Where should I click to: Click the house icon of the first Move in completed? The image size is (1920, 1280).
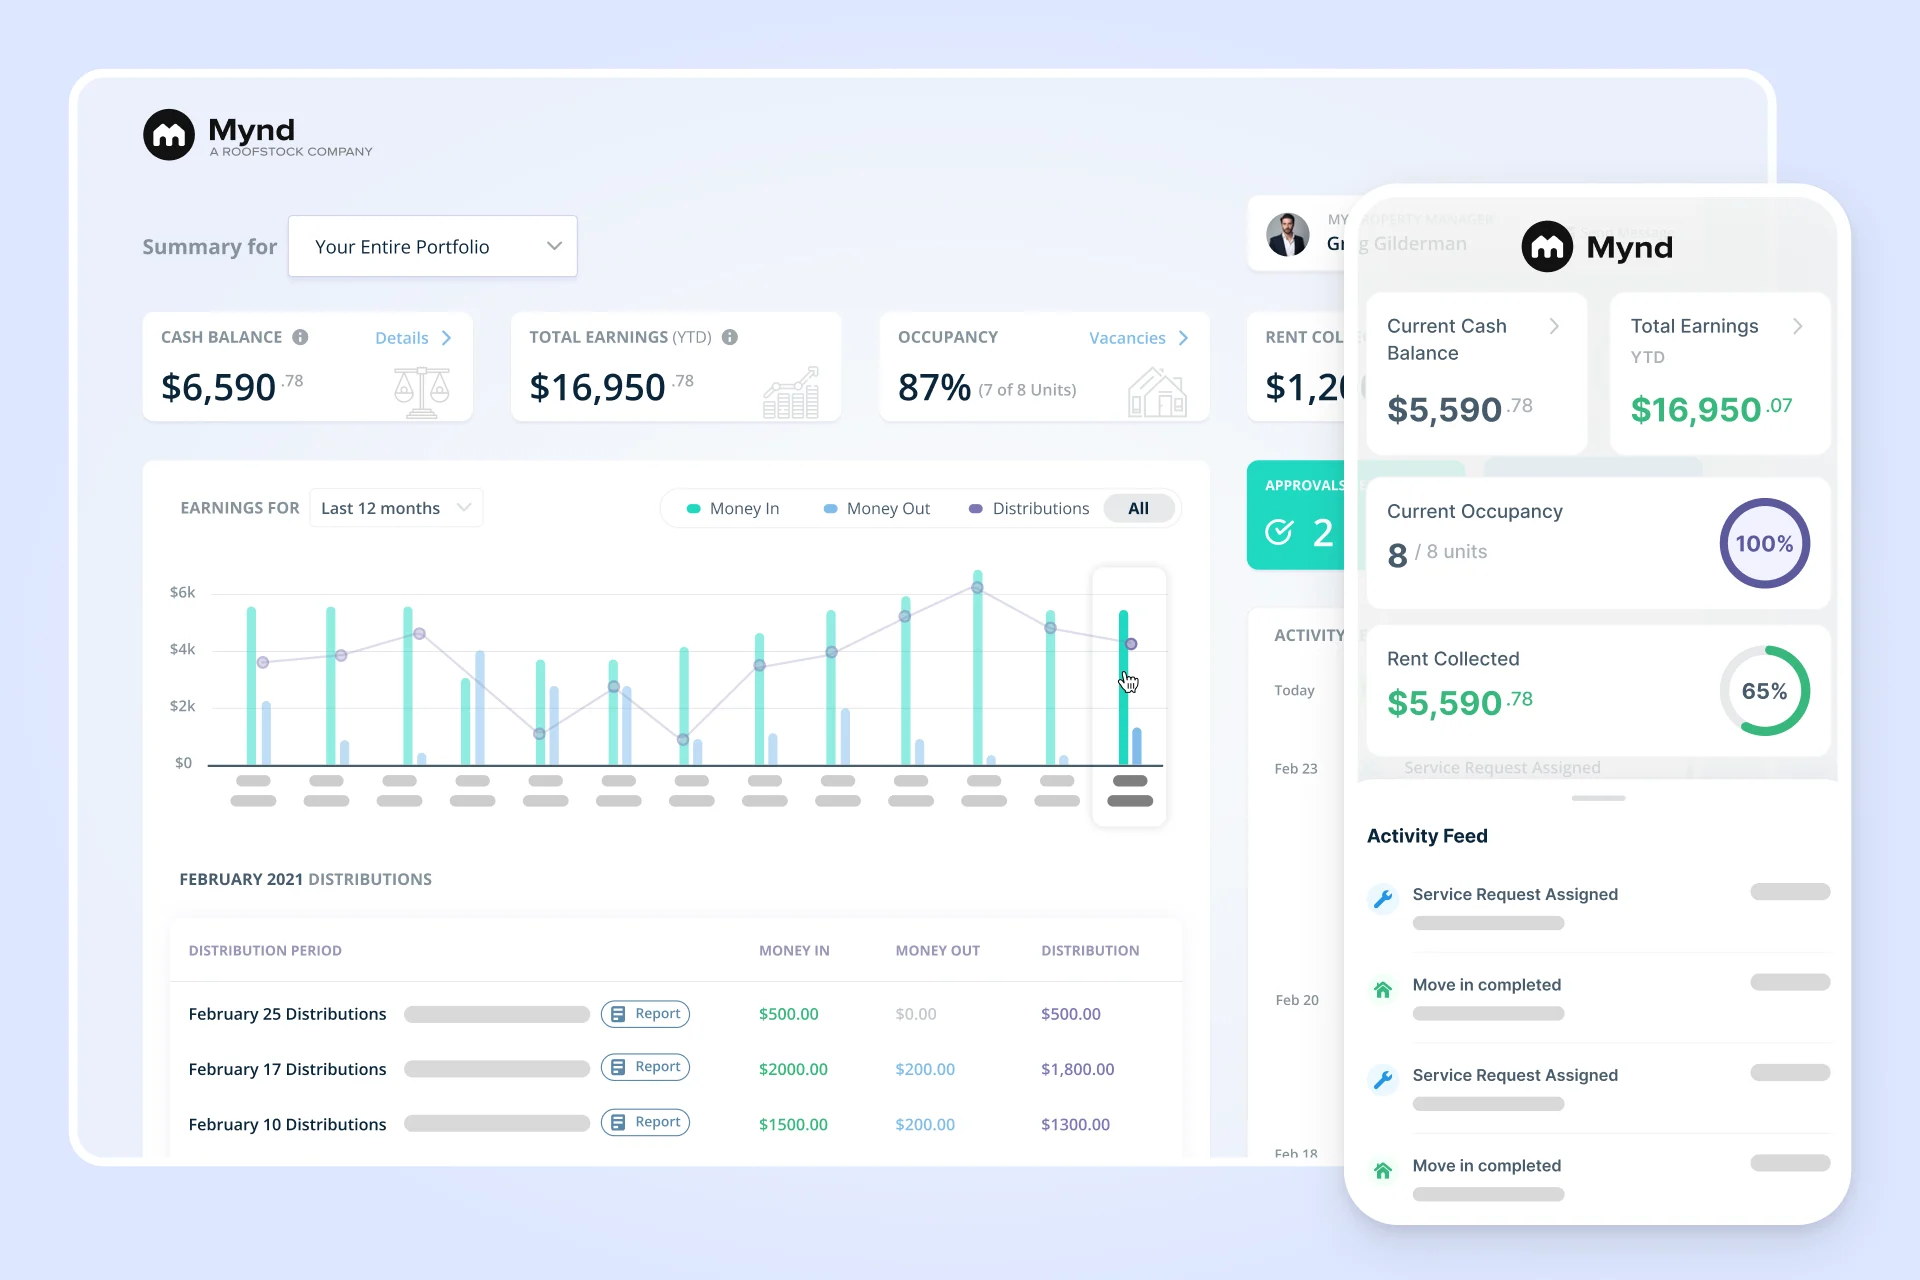coord(1383,990)
